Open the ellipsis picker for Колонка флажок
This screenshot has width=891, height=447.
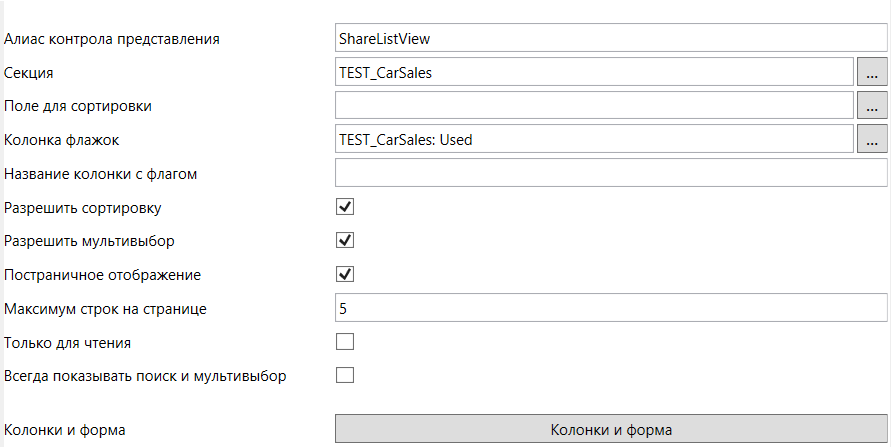872,140
